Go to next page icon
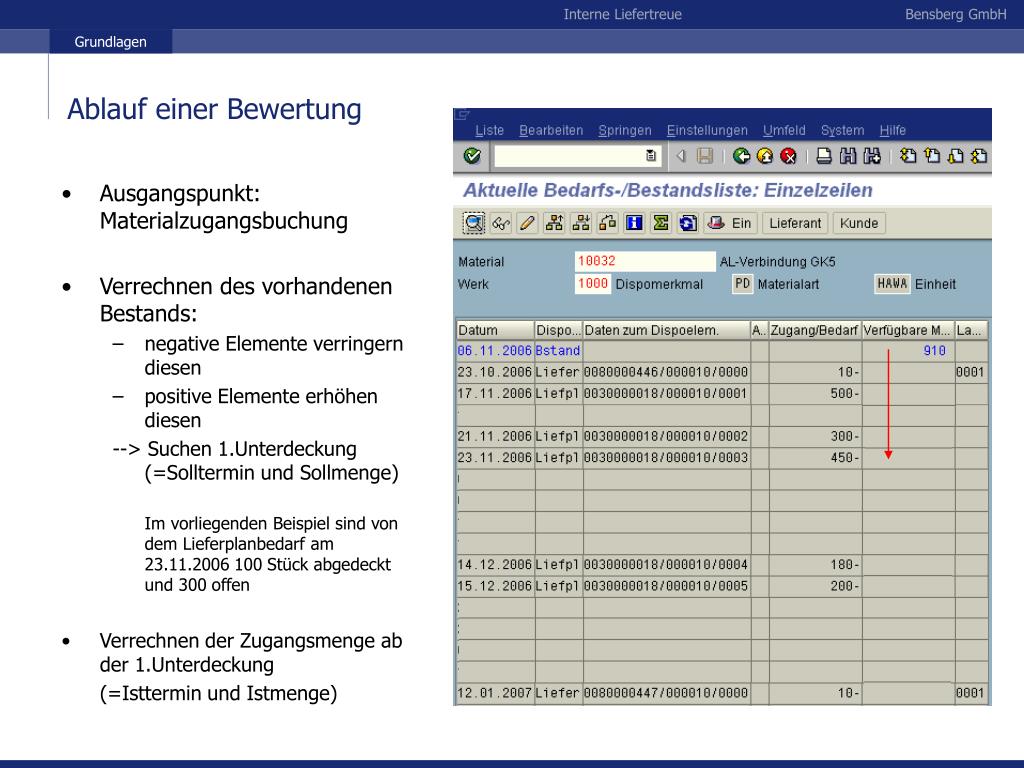Image resolution: width=1024 pixels, height=768 pixels. 955,156
